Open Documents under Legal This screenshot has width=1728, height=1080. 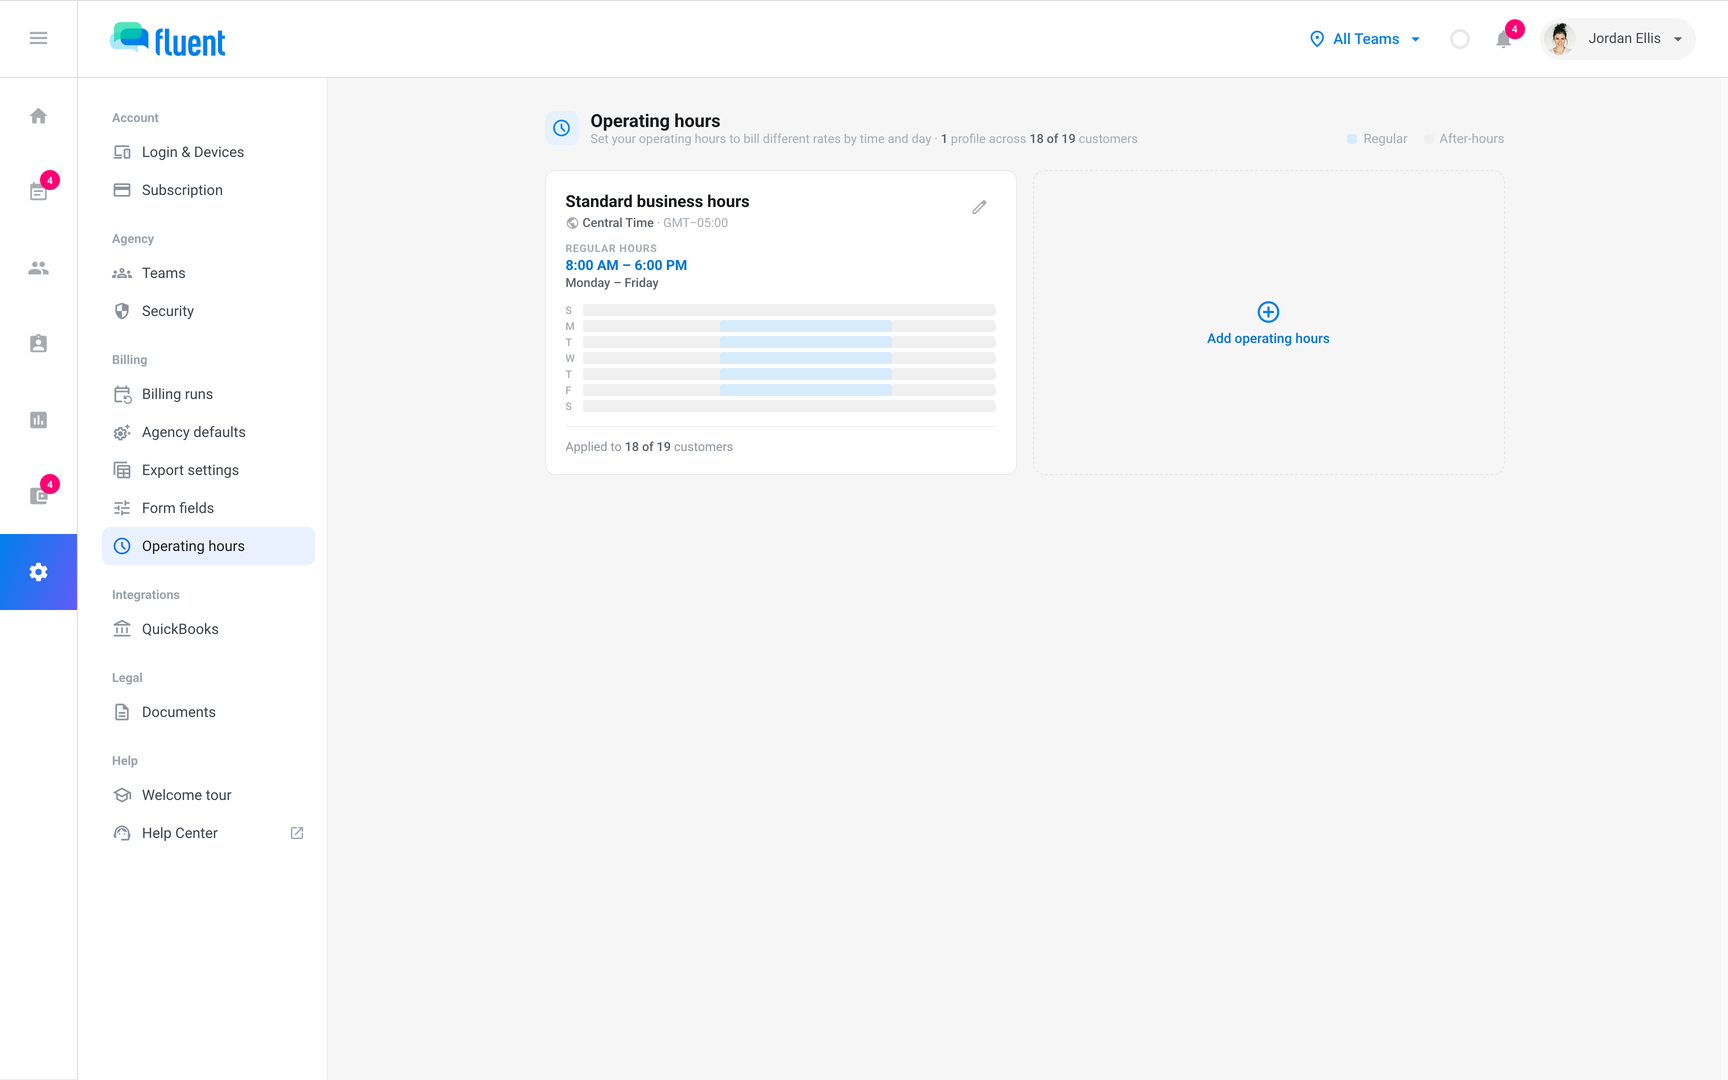208,712
